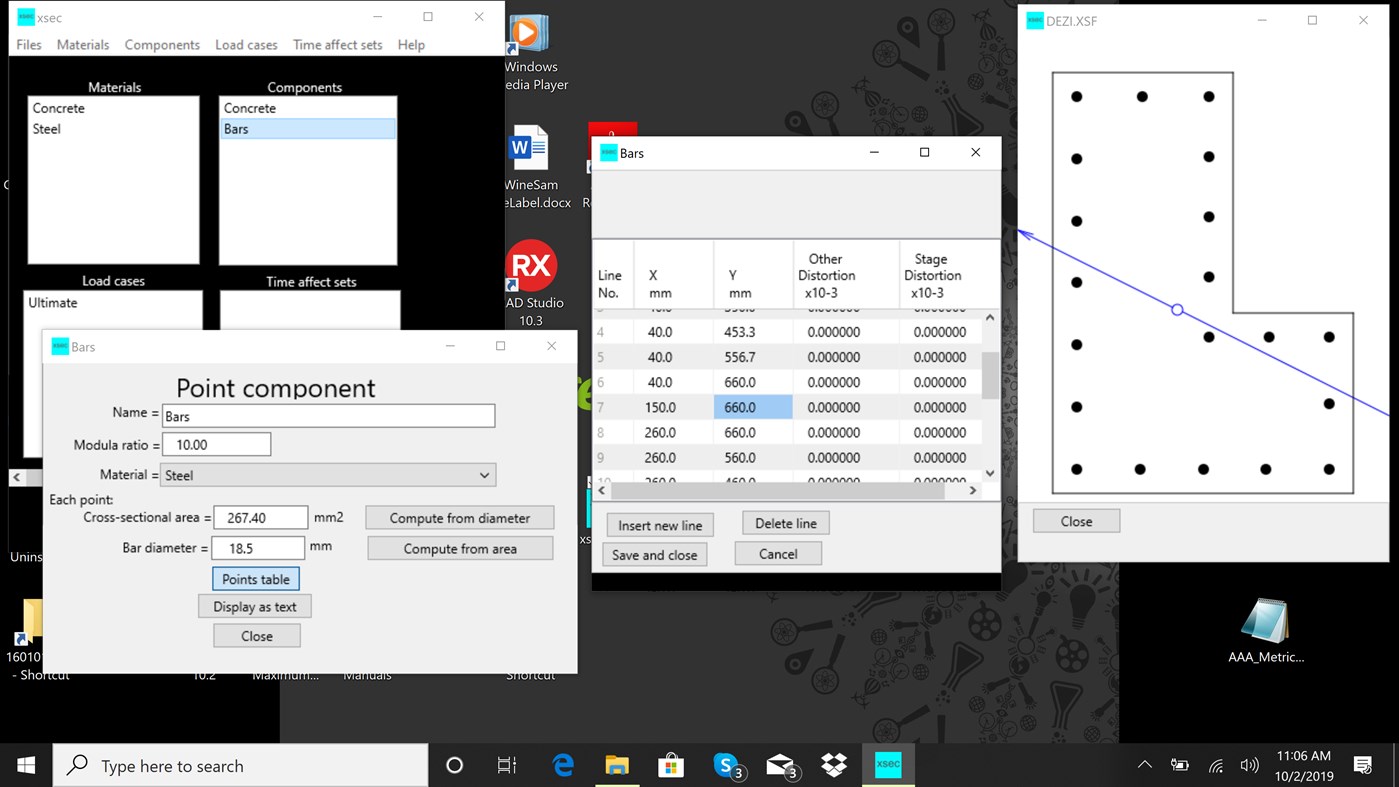The image size is (1399, 787).
Task: Open Dropbox from the taskbar
Action: click(833, 765)
